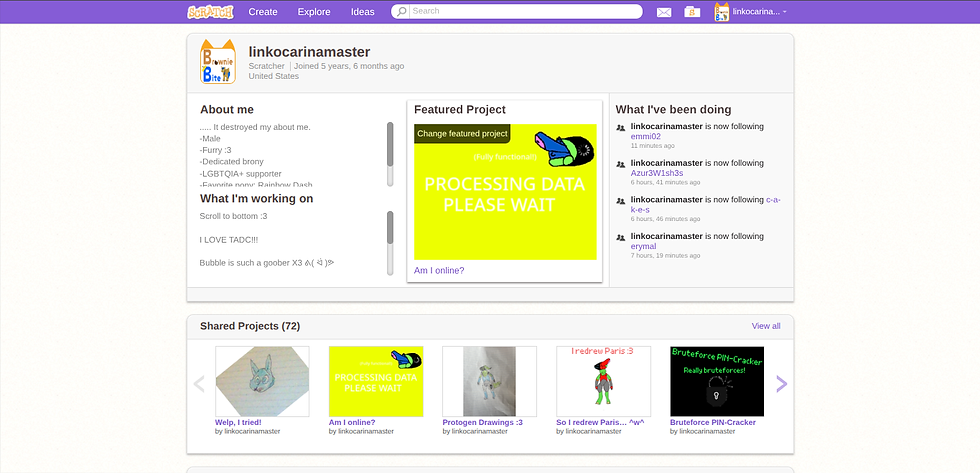980x473 pixels.
Task: Click the What I'm working on scrollbar
Action: click(x=390, y=242)
